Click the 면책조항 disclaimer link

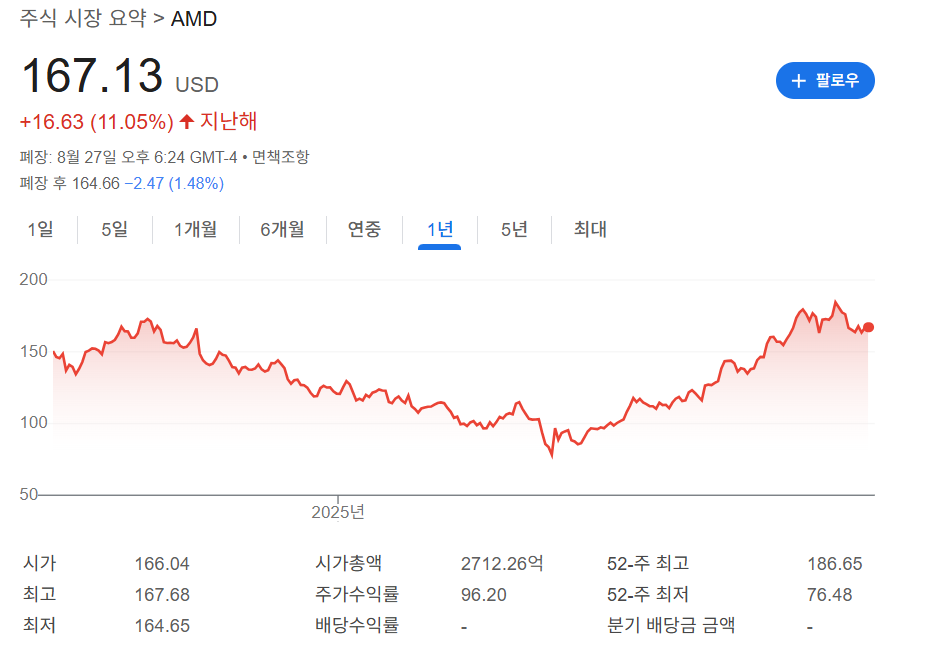pos(281,157)
